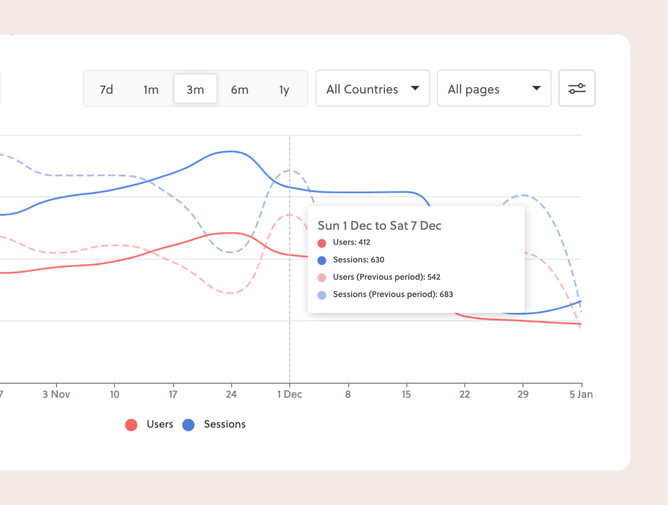
Task: Select the 7d time range
Action: [x=106, y=90]
